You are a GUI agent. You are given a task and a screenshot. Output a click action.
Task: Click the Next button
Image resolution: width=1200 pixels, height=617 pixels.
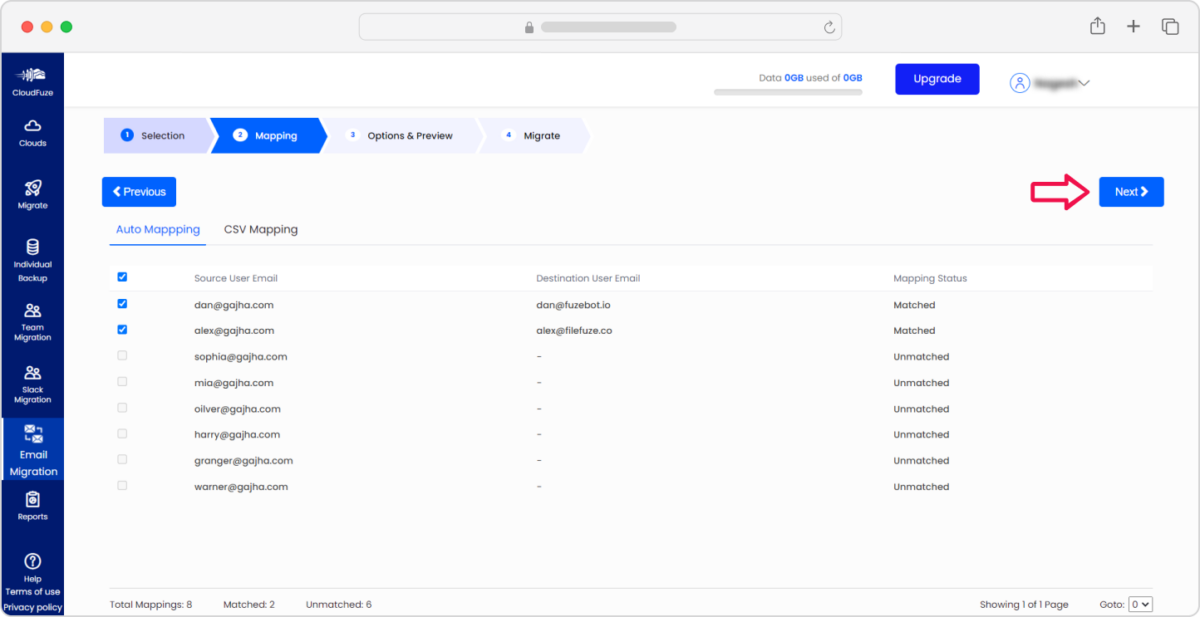[1131, 191]
